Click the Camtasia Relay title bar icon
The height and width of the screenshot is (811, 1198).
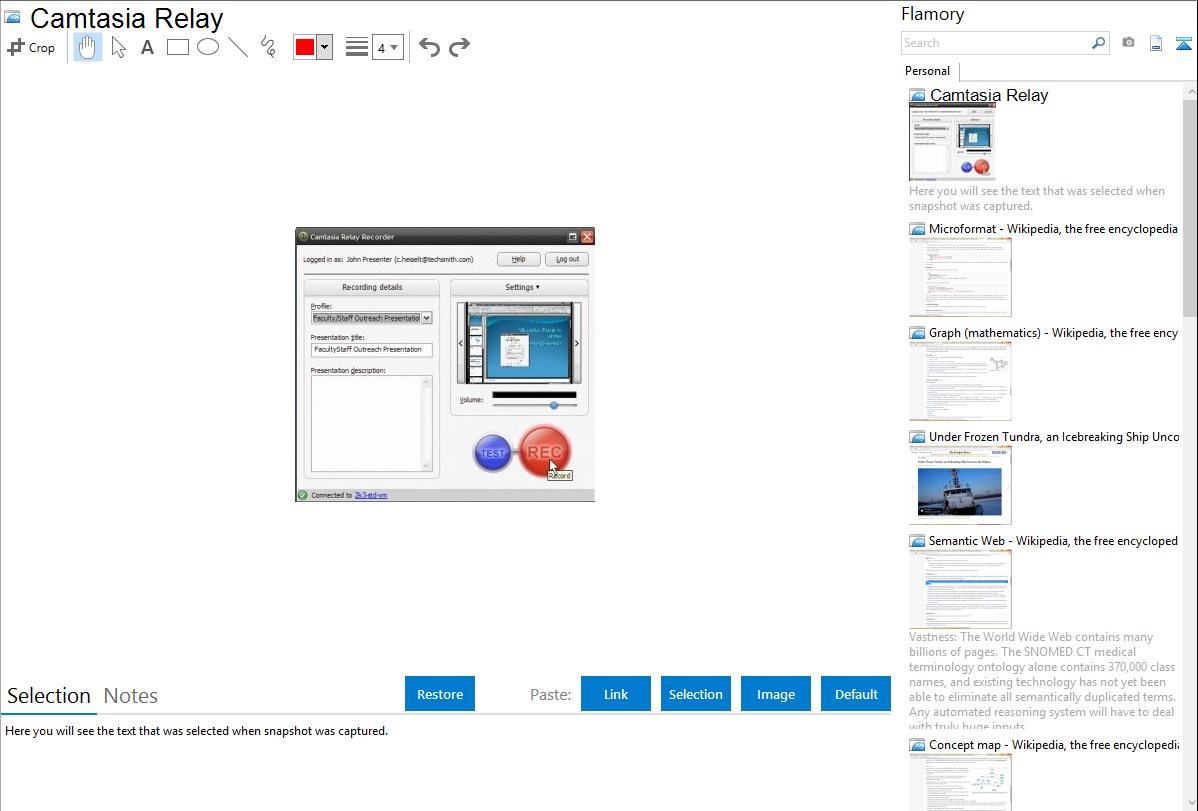[12, 18]
